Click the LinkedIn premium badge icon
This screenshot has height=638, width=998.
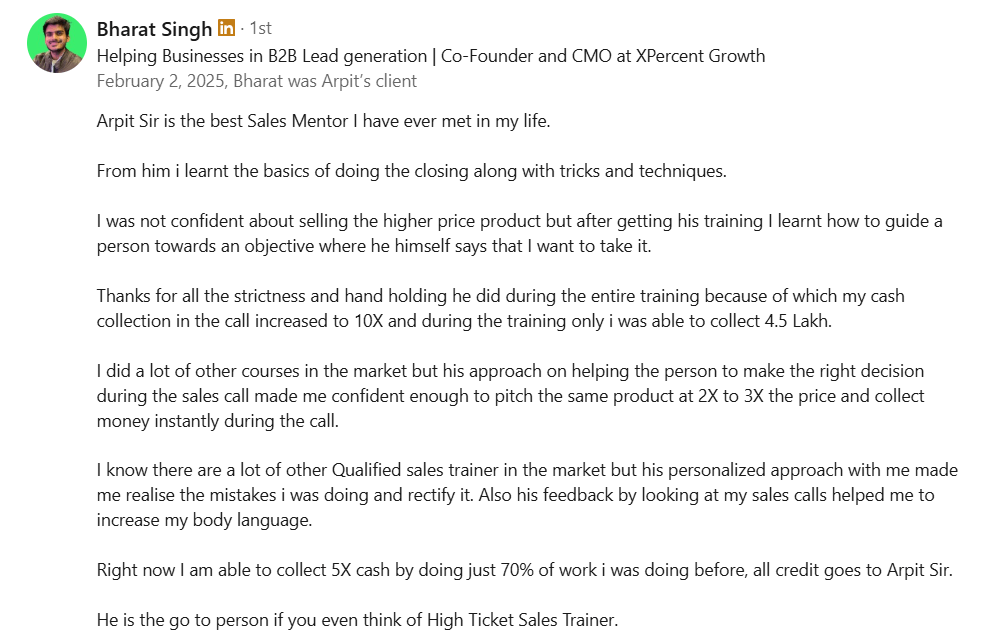click(226, 29)
